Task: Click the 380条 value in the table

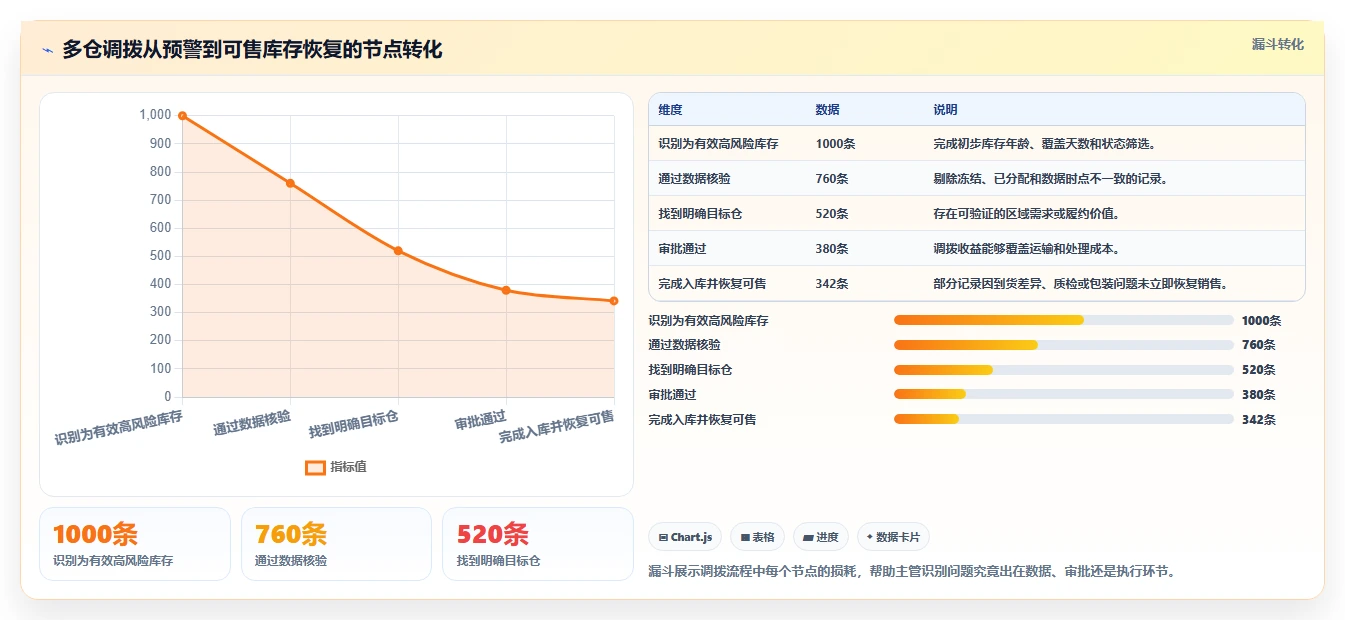Action: [832, 249]
